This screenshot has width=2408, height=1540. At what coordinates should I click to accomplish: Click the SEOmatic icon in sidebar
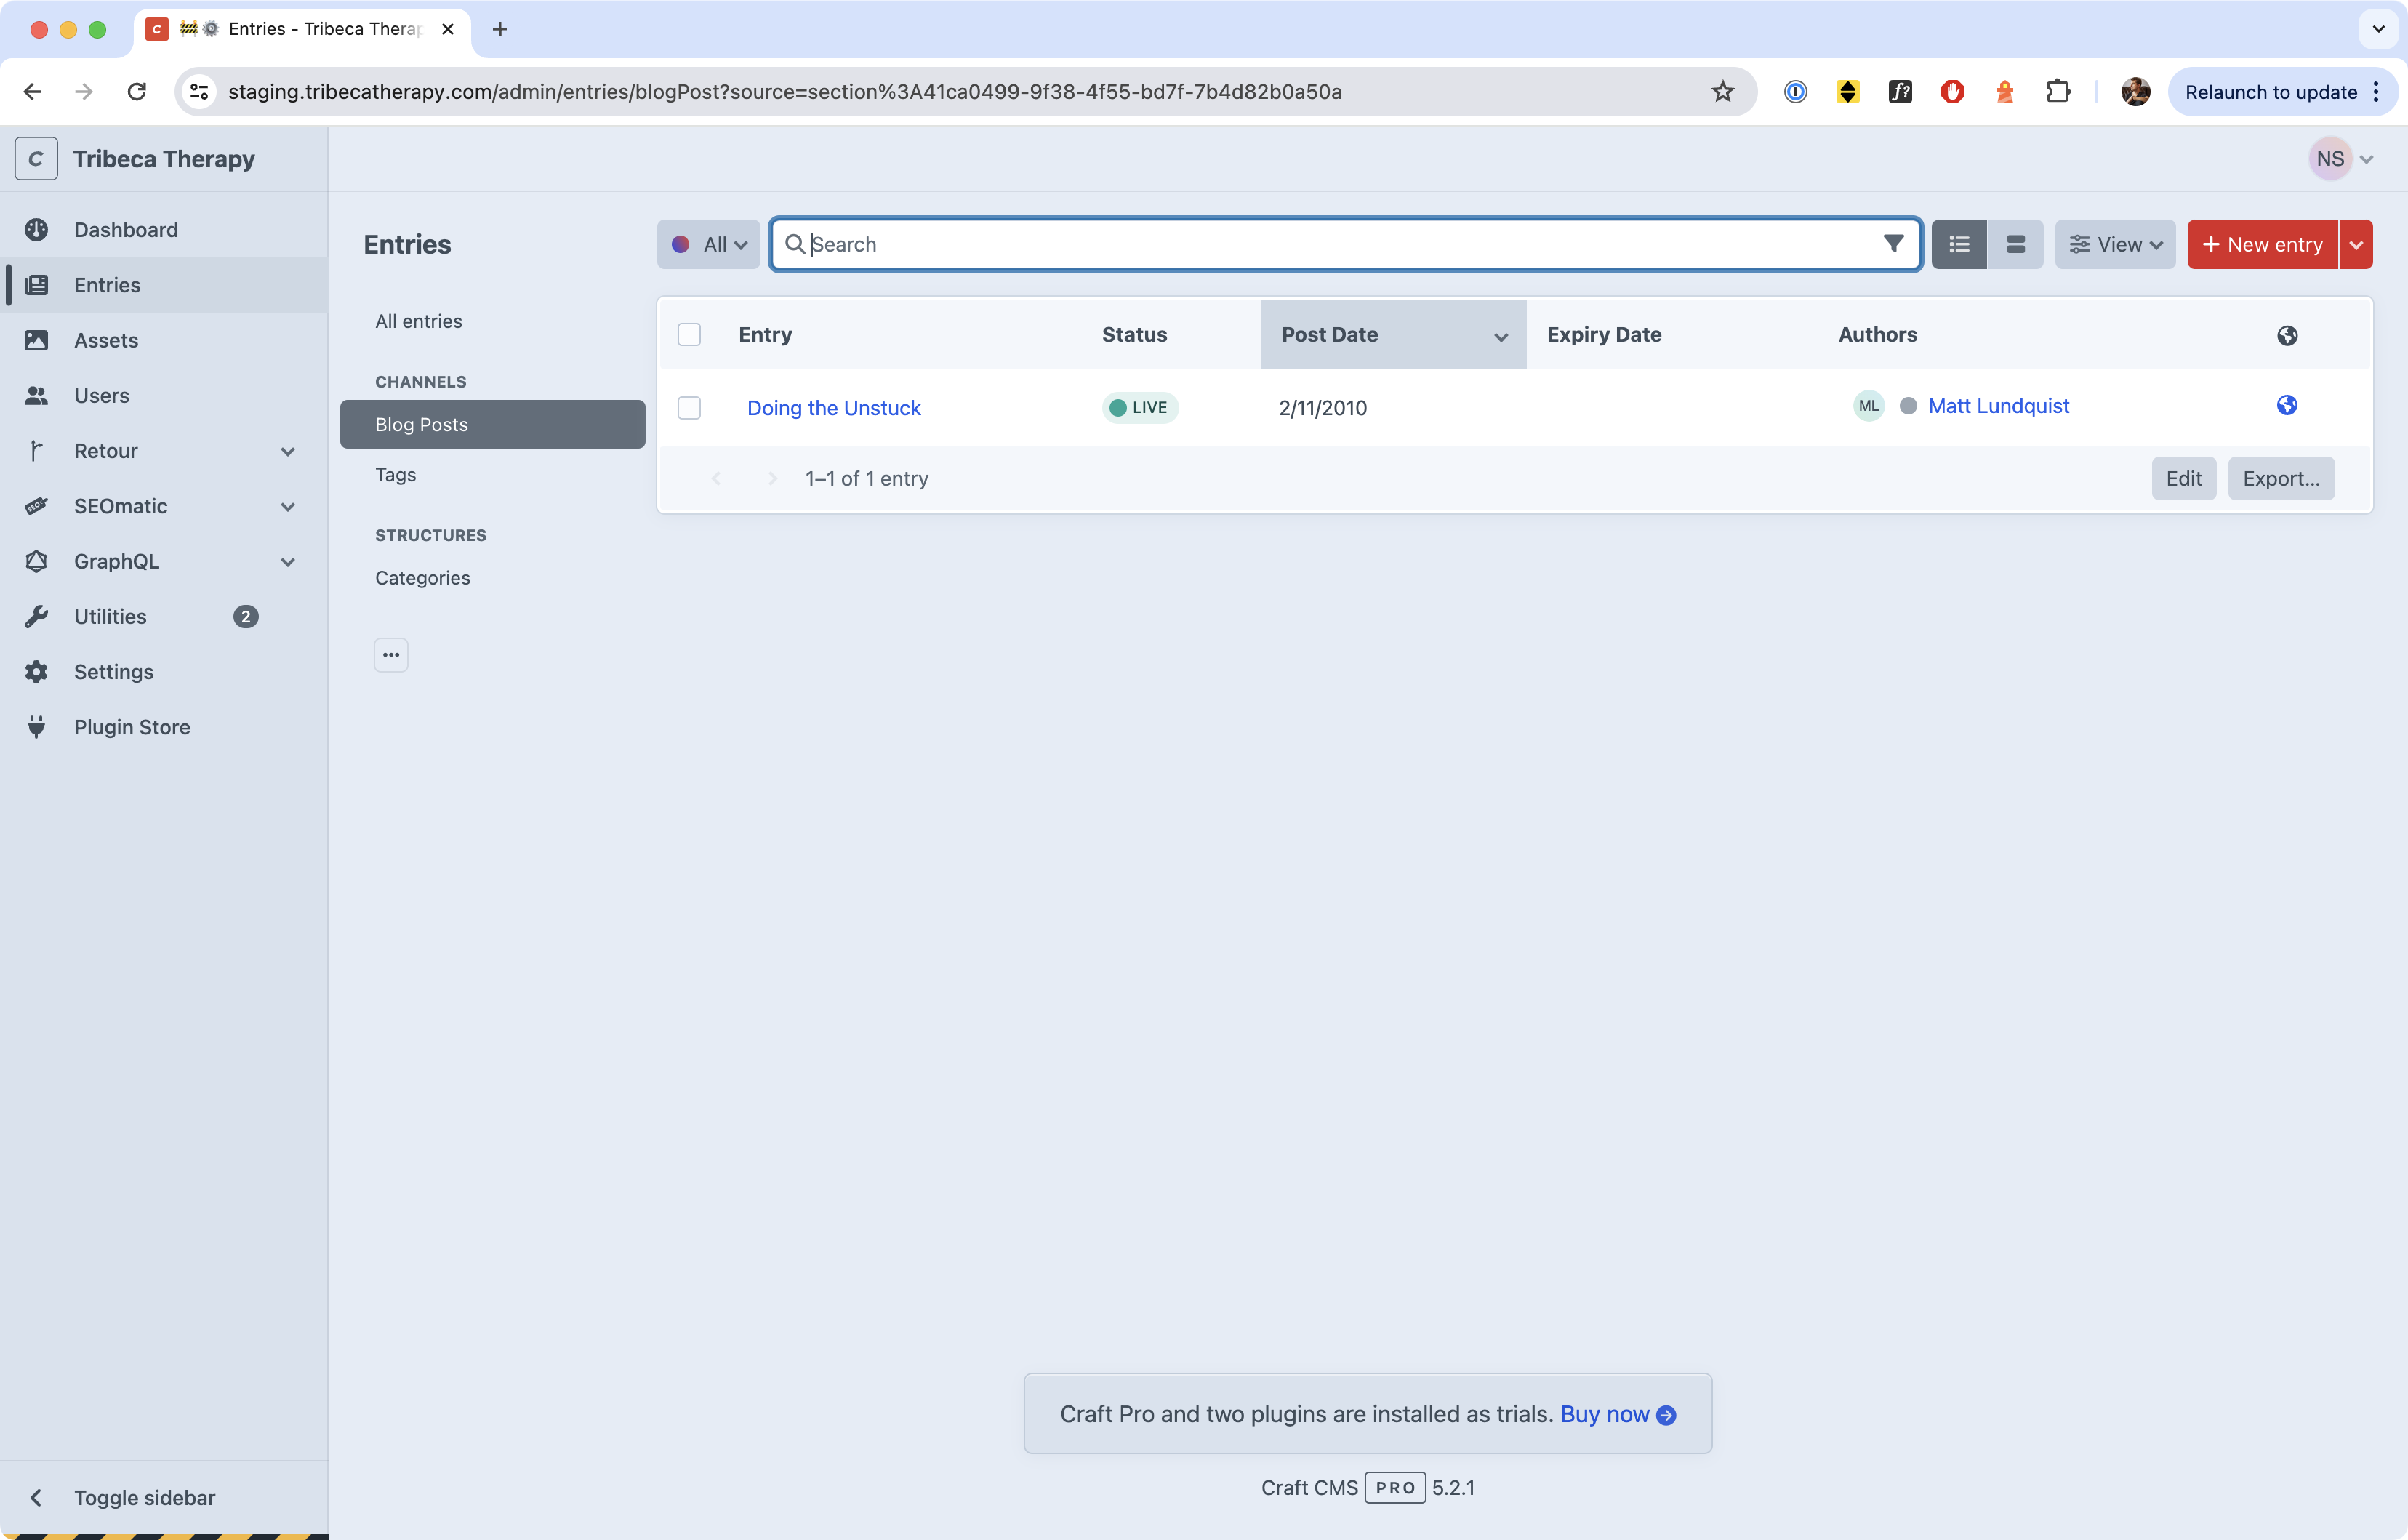click(x=36, y=506)
